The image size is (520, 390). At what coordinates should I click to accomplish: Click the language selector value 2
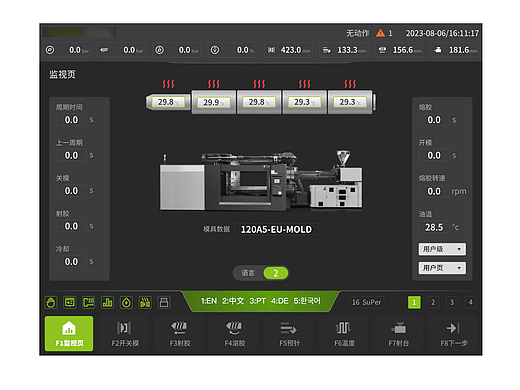[x=276, y=273]
